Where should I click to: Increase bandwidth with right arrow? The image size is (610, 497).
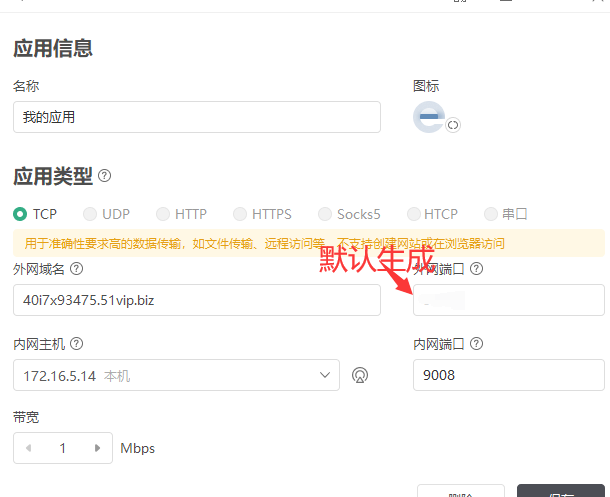(x=97, y=448)
